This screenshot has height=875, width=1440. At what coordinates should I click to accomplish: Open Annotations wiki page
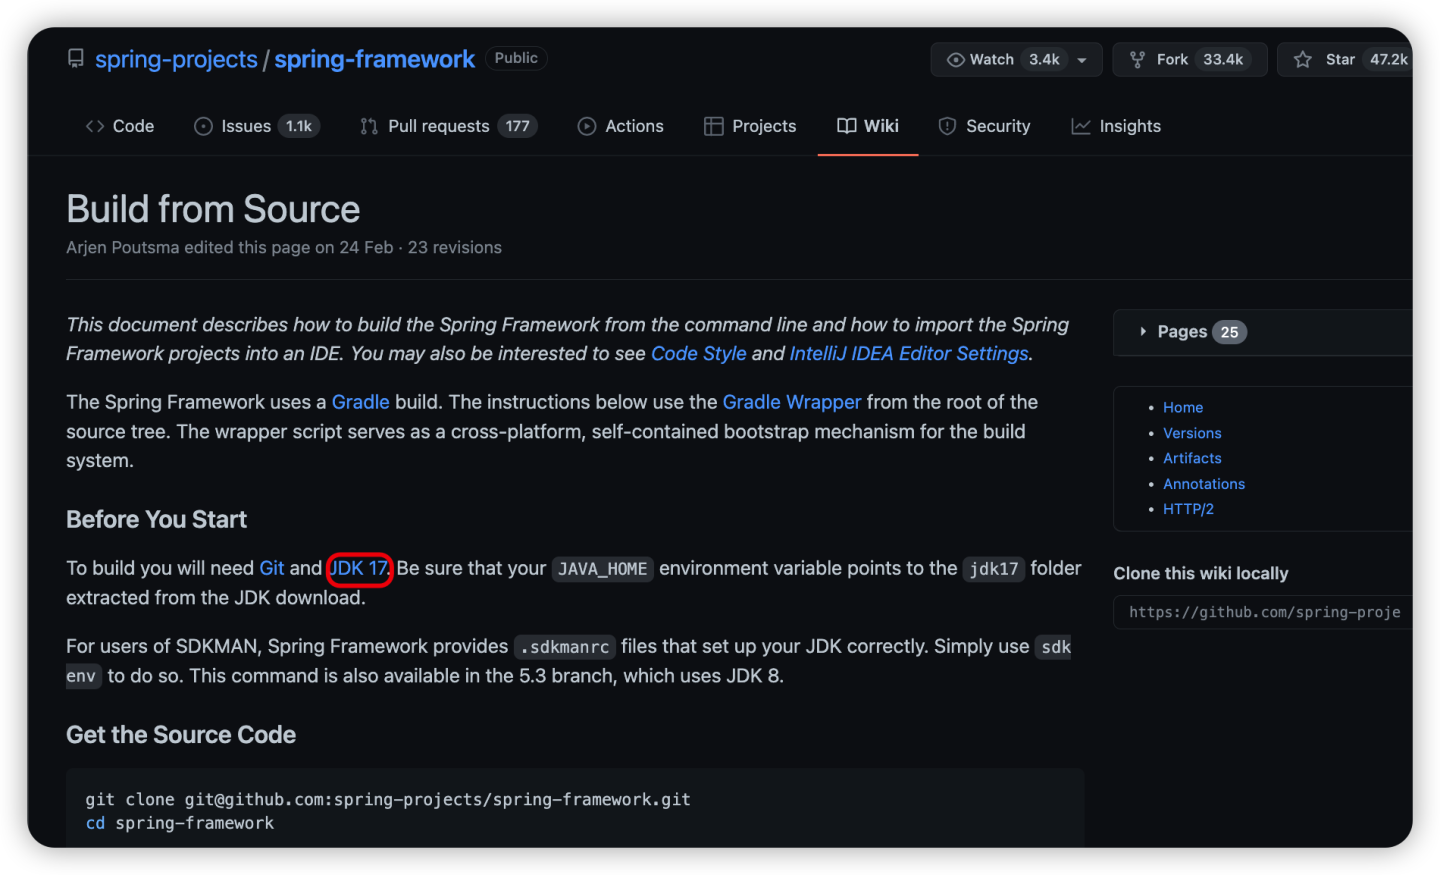[1204, 484]
